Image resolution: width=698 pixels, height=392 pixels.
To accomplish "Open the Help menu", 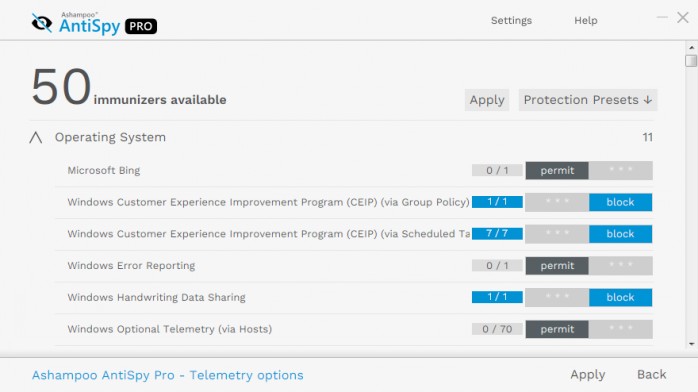I will coord(585,20).
